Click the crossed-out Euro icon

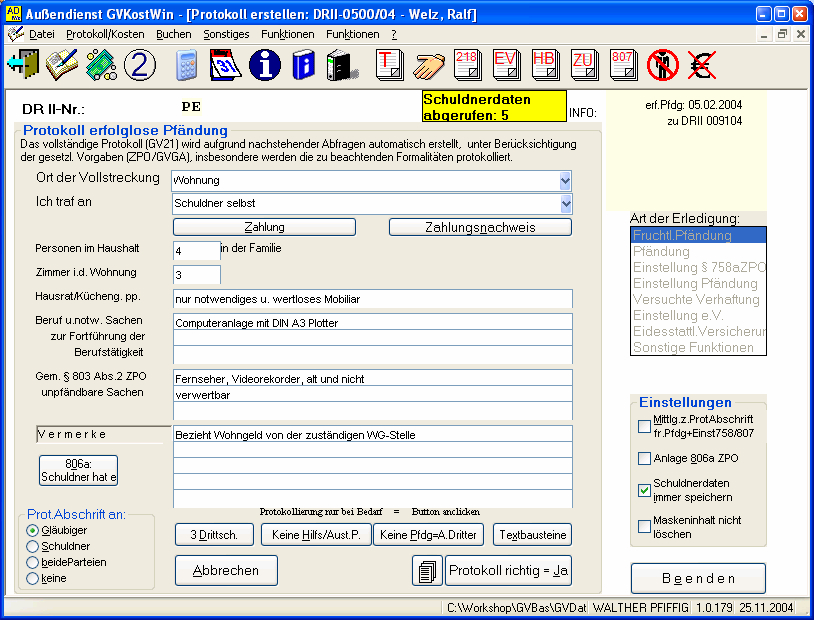coord(700,65)
